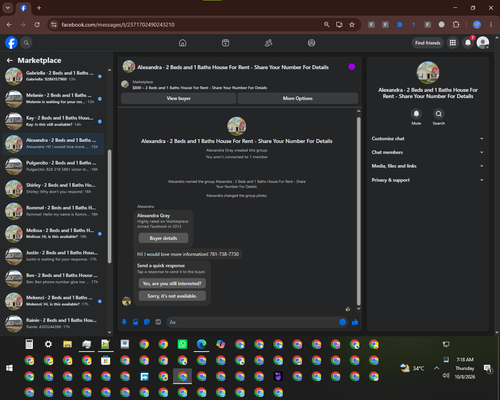Open the Rommel conversation
This screenshot has width=500, height=400.
pyautogui.click(x=53, y=211)
